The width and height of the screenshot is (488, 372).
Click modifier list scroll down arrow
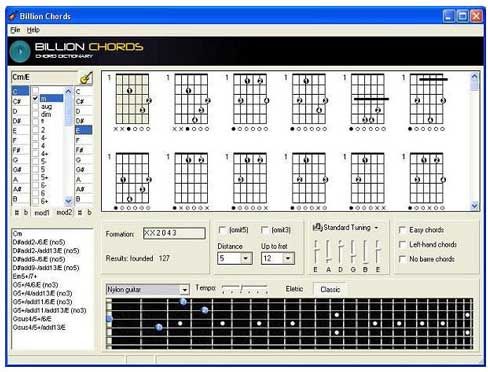pyautogui.click(x=68, y=201)
